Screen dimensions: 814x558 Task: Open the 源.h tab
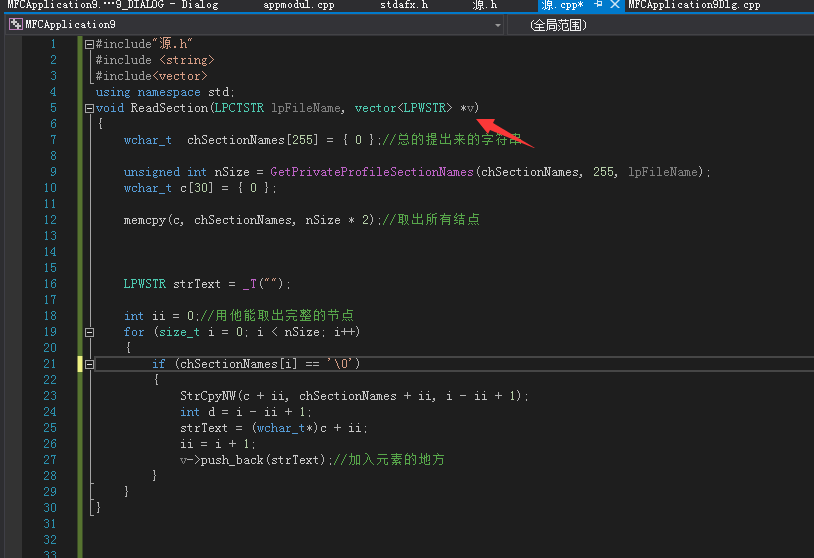click(x=484, y=5)
